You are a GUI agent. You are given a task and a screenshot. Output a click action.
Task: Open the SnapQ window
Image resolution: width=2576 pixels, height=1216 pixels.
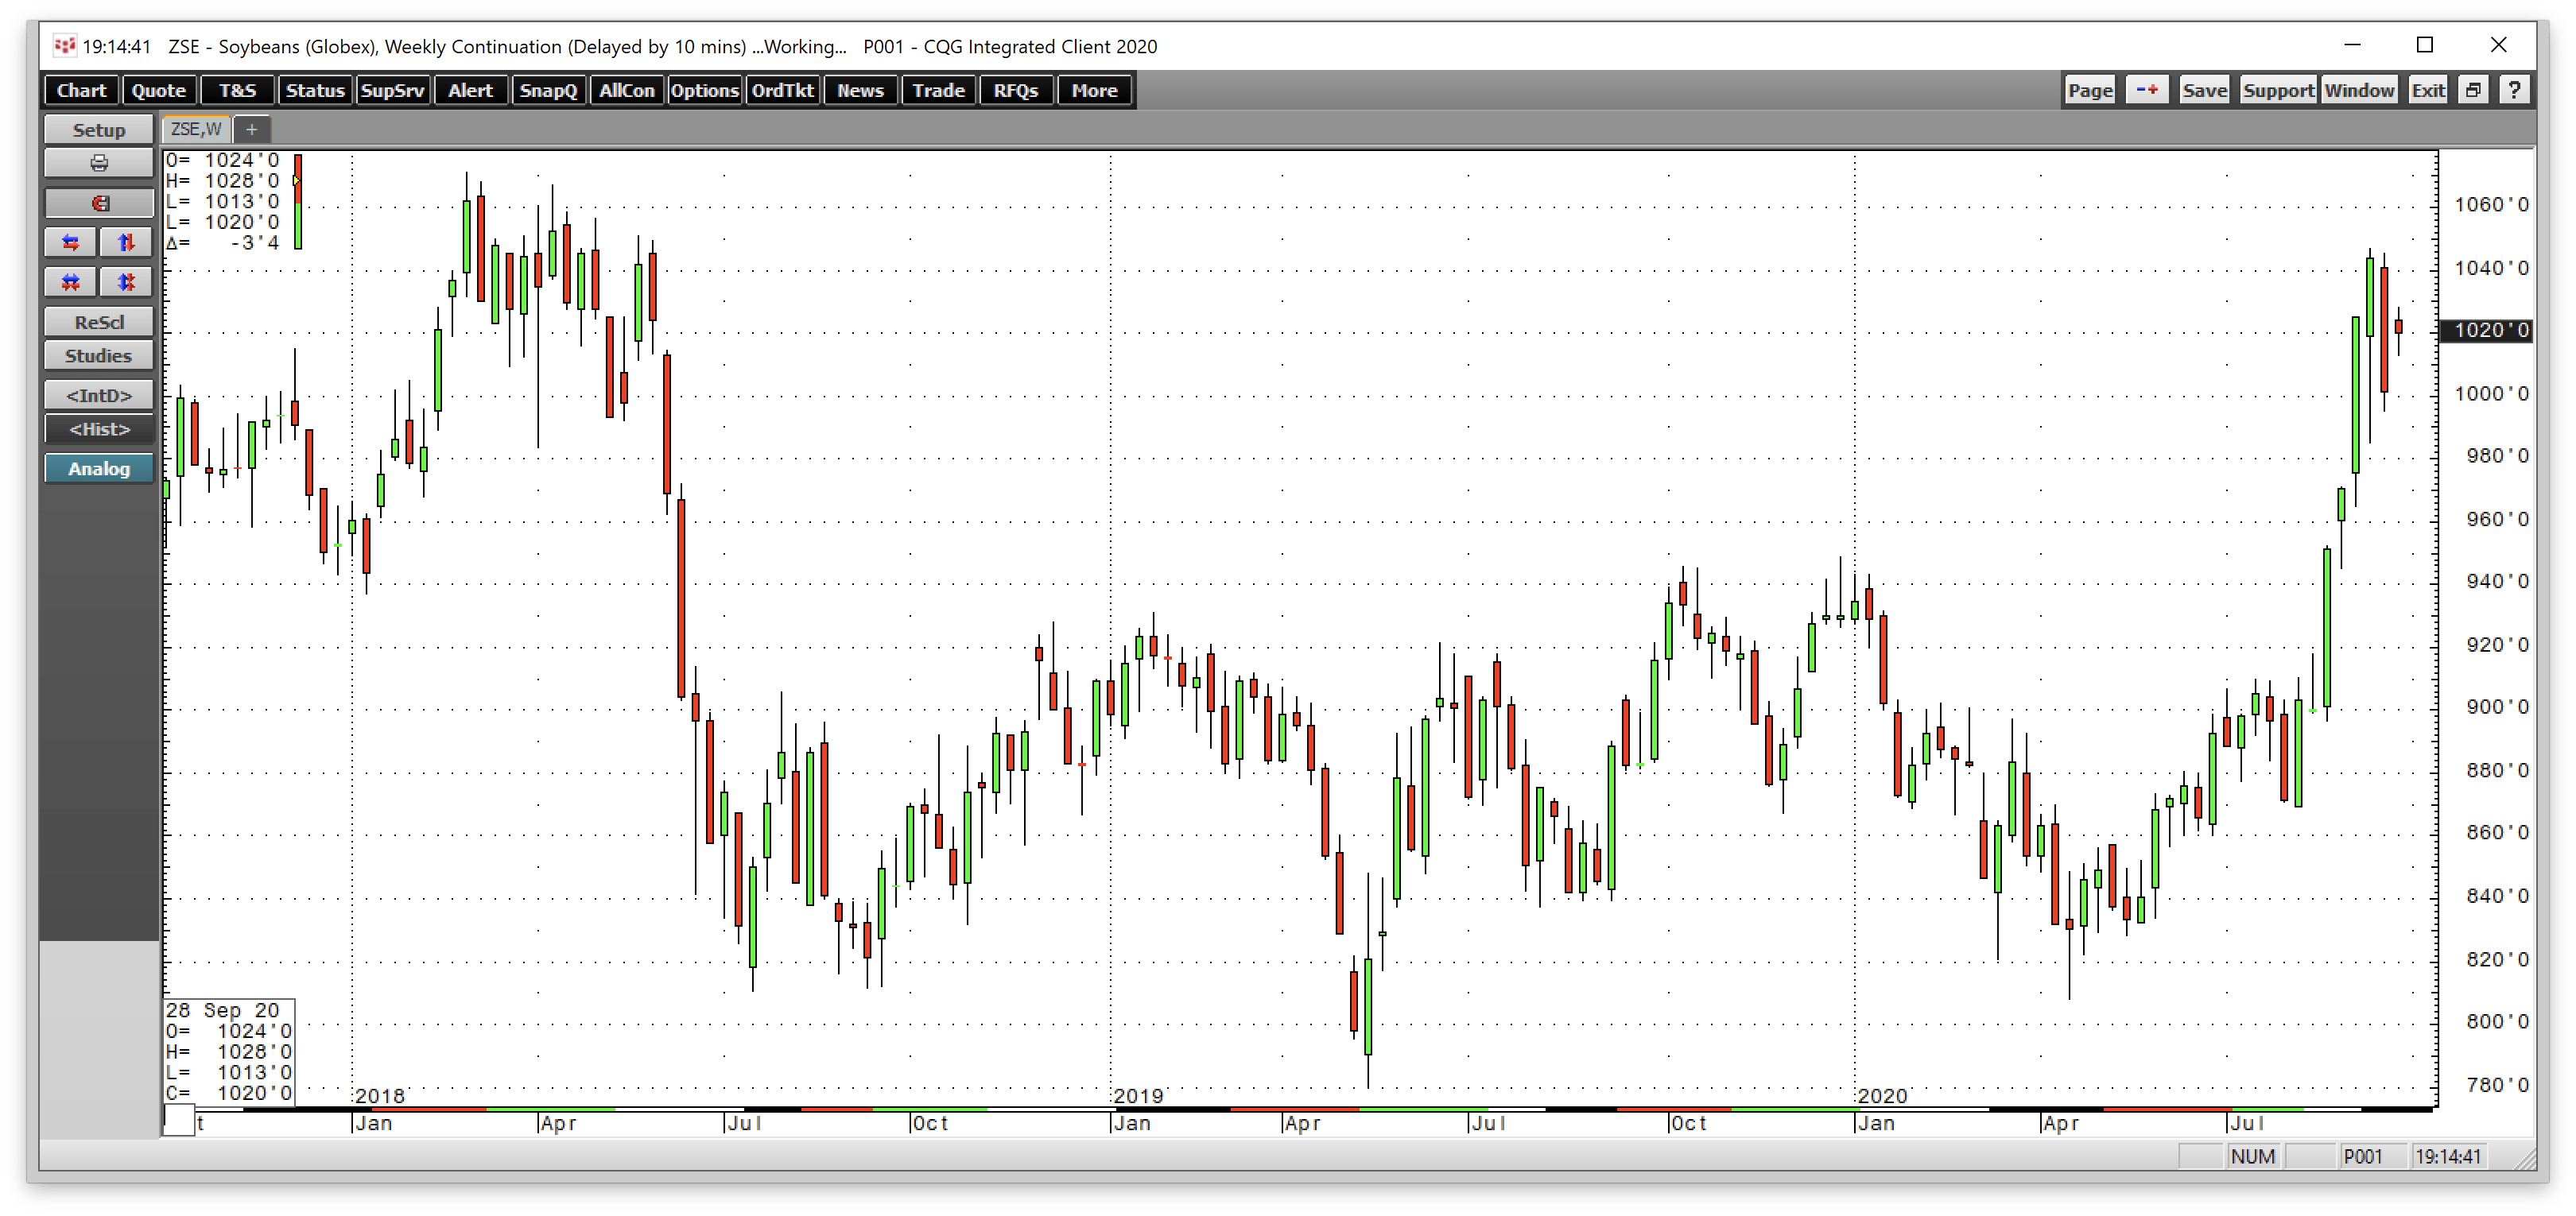[548, 90]
